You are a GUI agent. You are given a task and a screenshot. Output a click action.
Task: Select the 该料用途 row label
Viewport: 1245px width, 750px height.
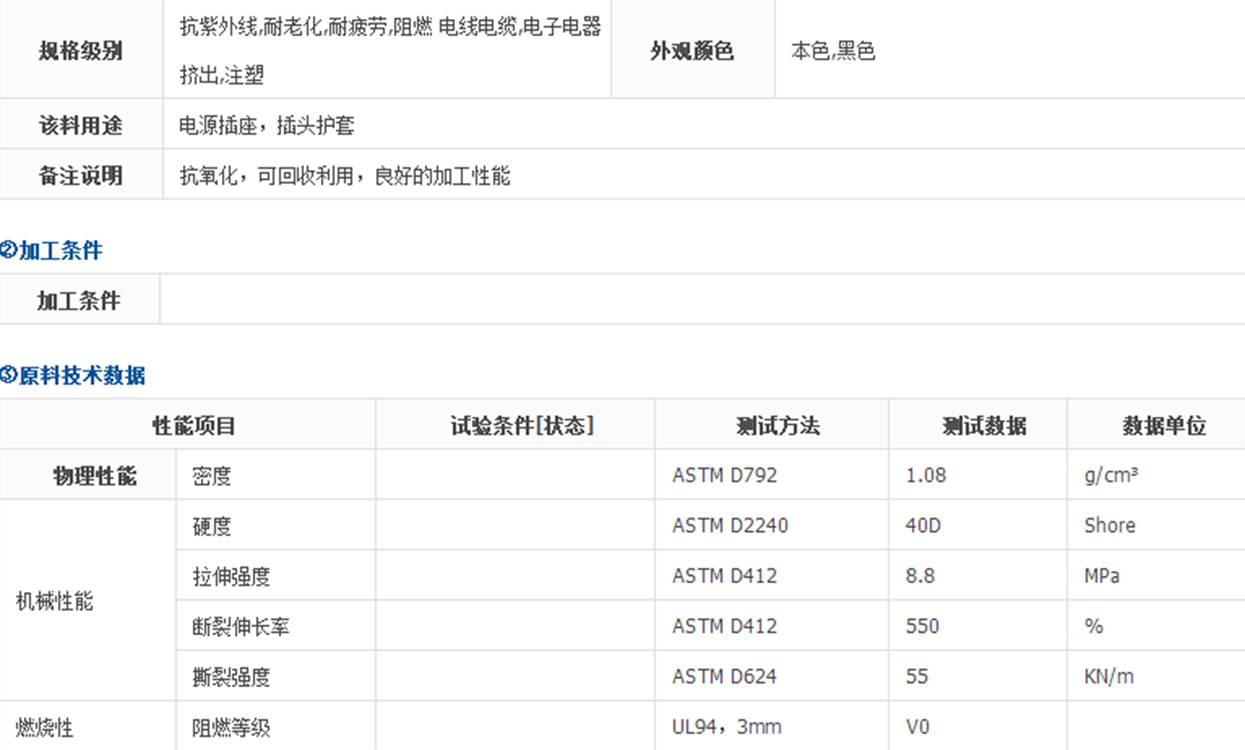81,125
